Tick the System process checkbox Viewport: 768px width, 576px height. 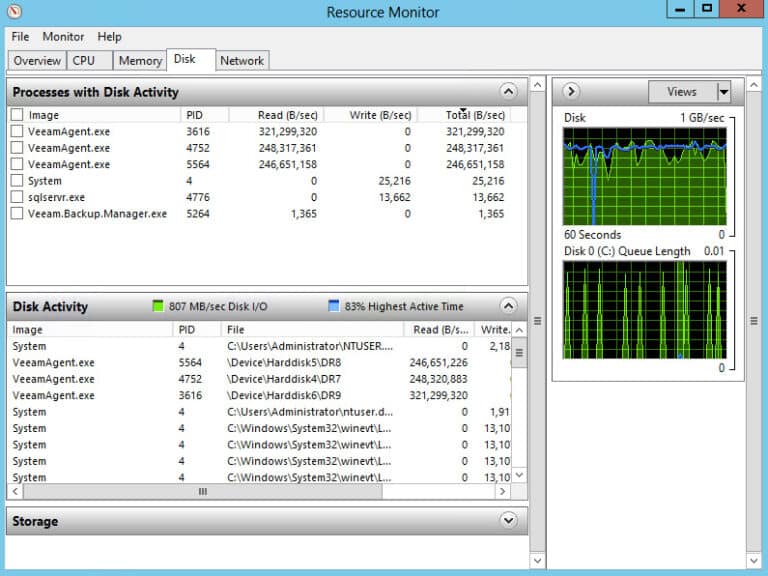tap(17, 180)
